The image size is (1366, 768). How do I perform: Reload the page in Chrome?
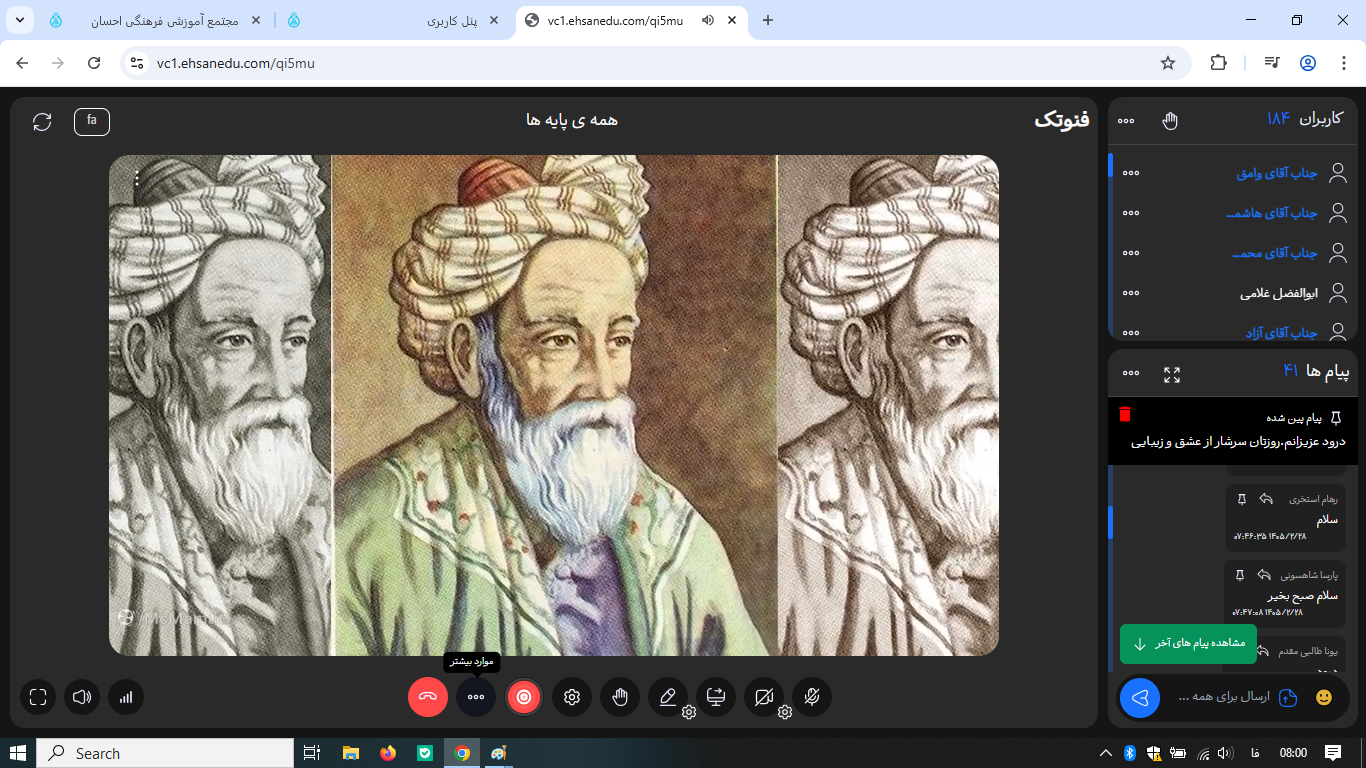pyautogui.click(x=94, y=63)
